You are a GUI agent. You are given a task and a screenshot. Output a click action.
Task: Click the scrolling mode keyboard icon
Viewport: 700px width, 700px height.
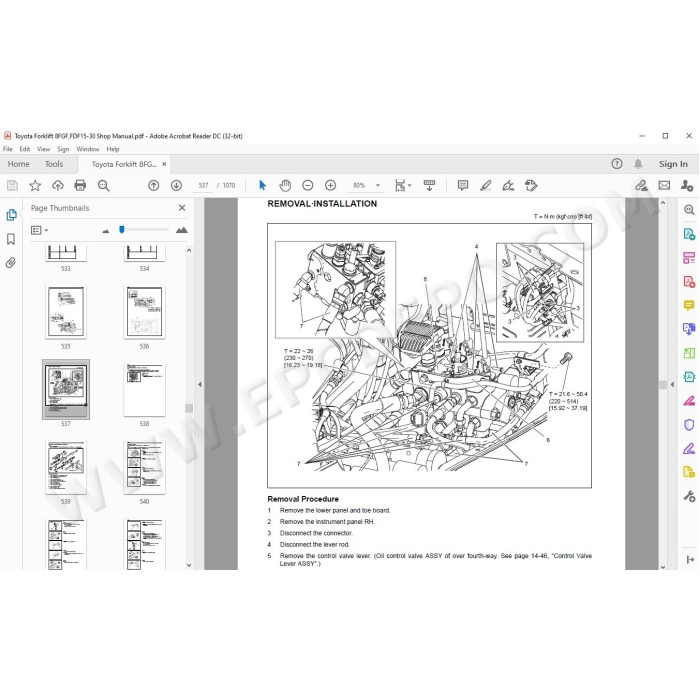pyautogui.click(x=429, y=185)
